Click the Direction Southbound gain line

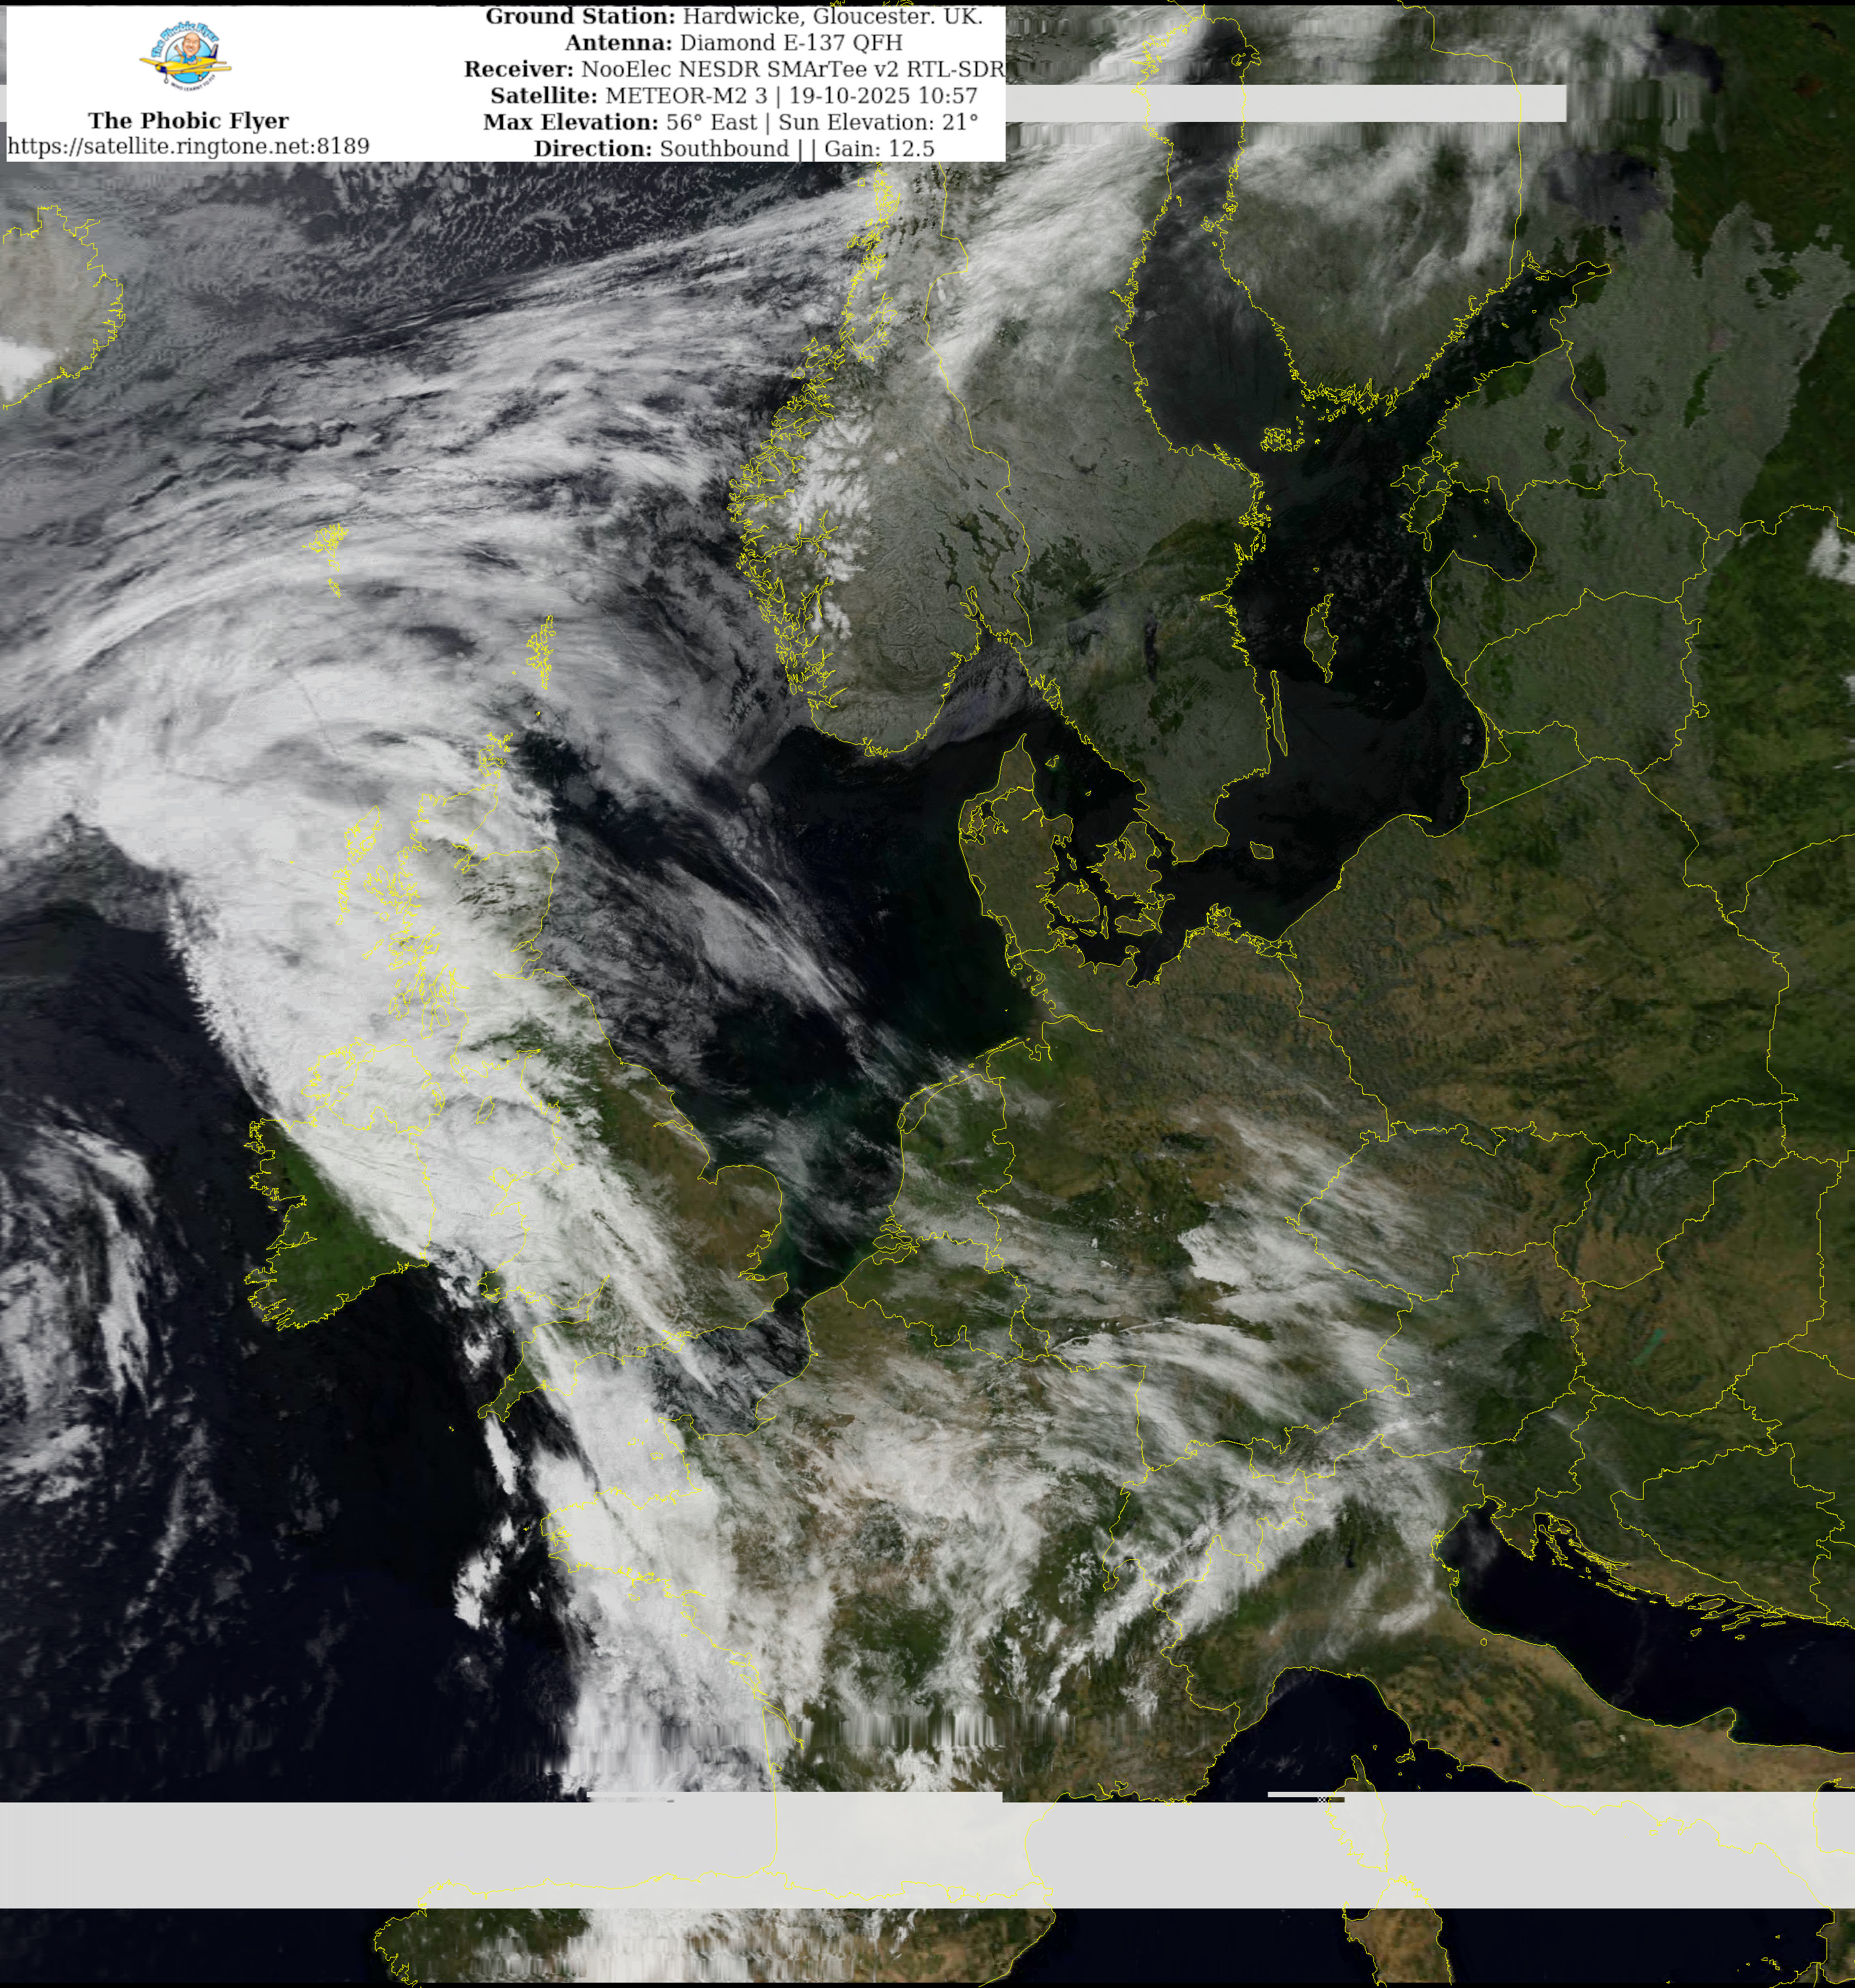pos(733,149)
